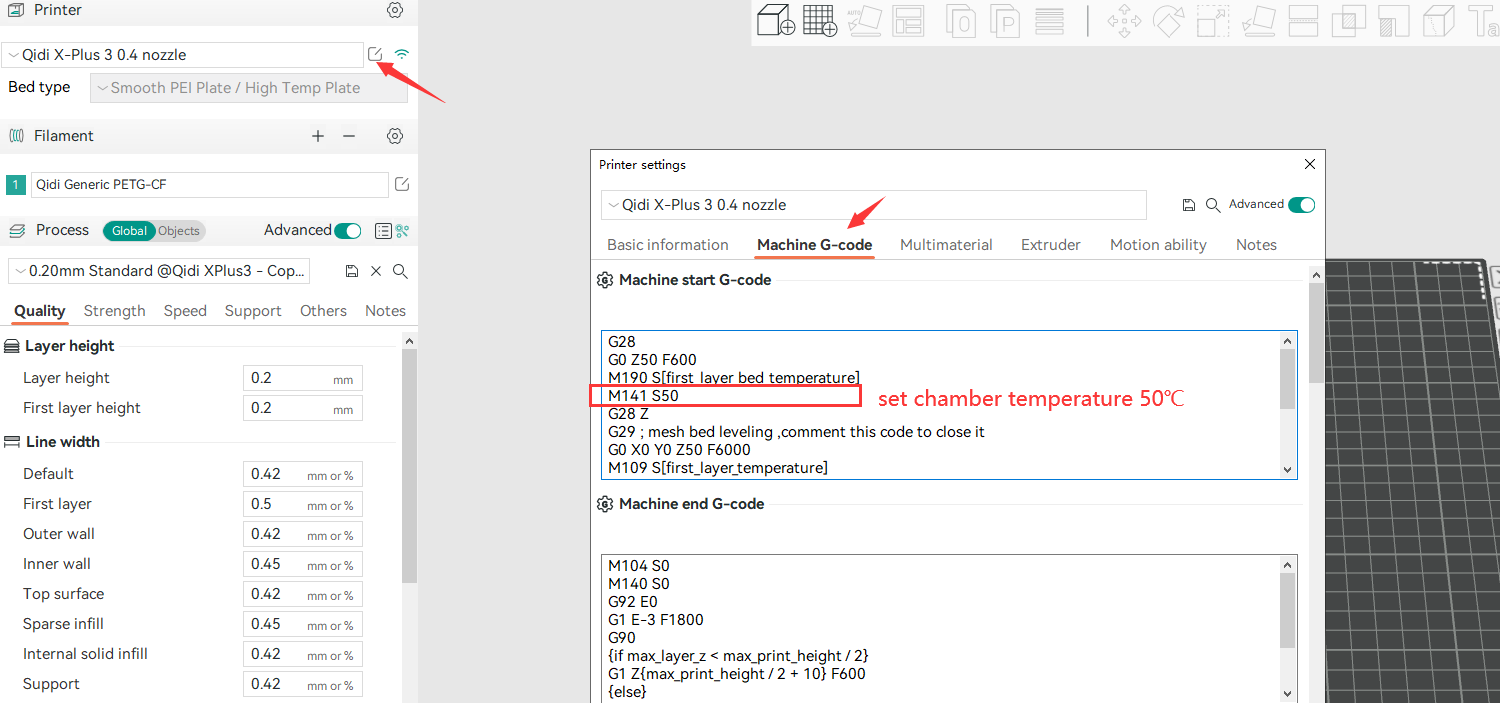Screen dimensions: 1500x703
Task: Click the add filament plus icon
Action: (318, 136)
